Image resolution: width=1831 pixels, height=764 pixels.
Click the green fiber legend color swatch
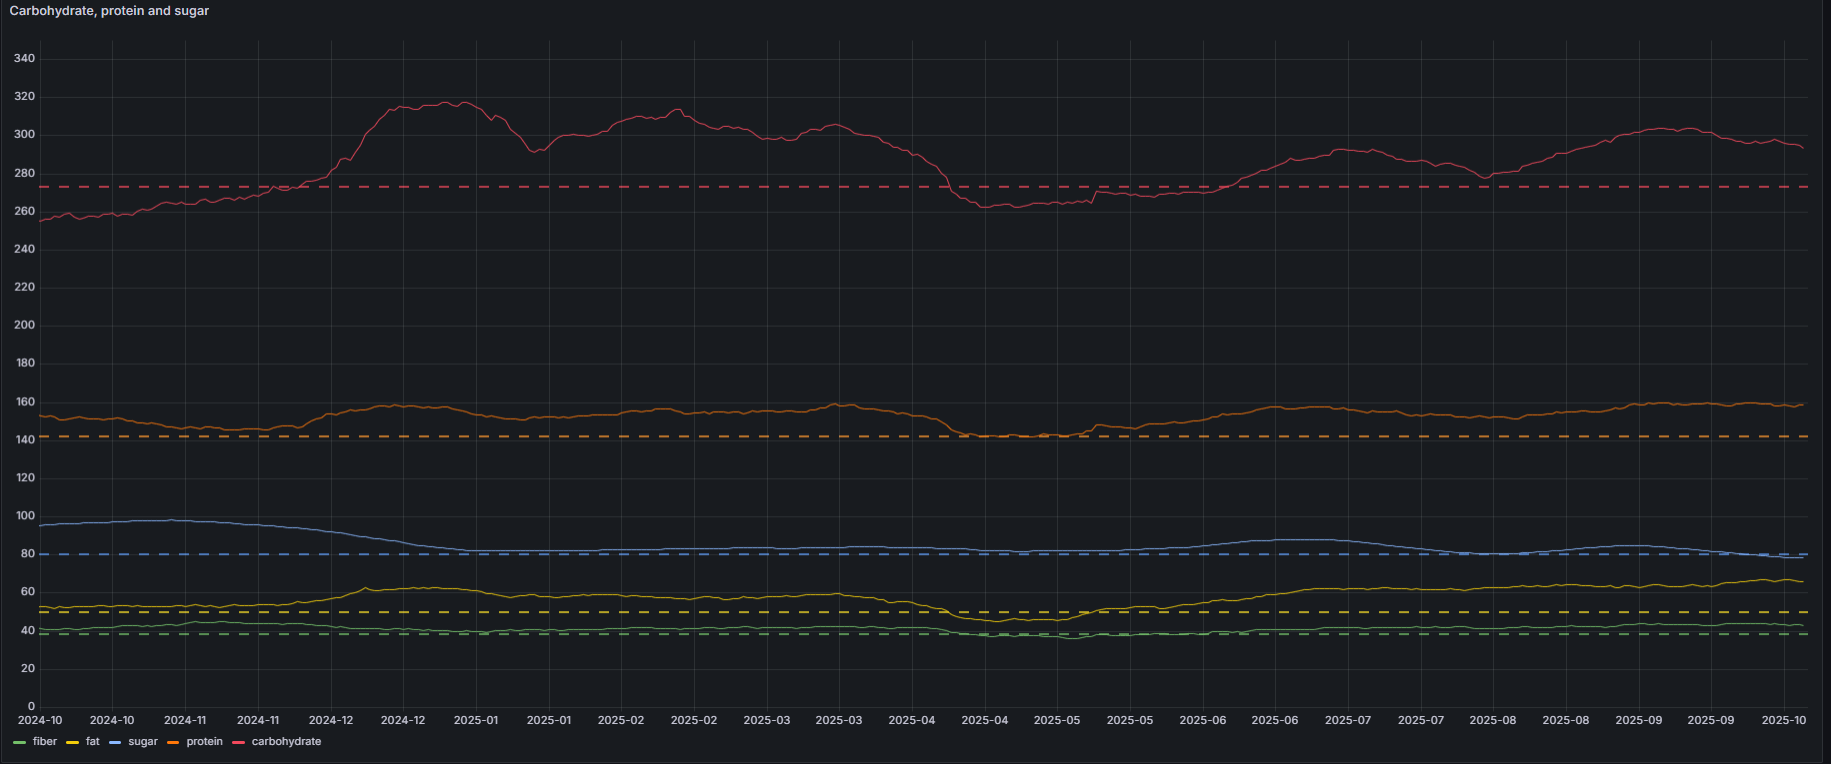click(19, 742)
